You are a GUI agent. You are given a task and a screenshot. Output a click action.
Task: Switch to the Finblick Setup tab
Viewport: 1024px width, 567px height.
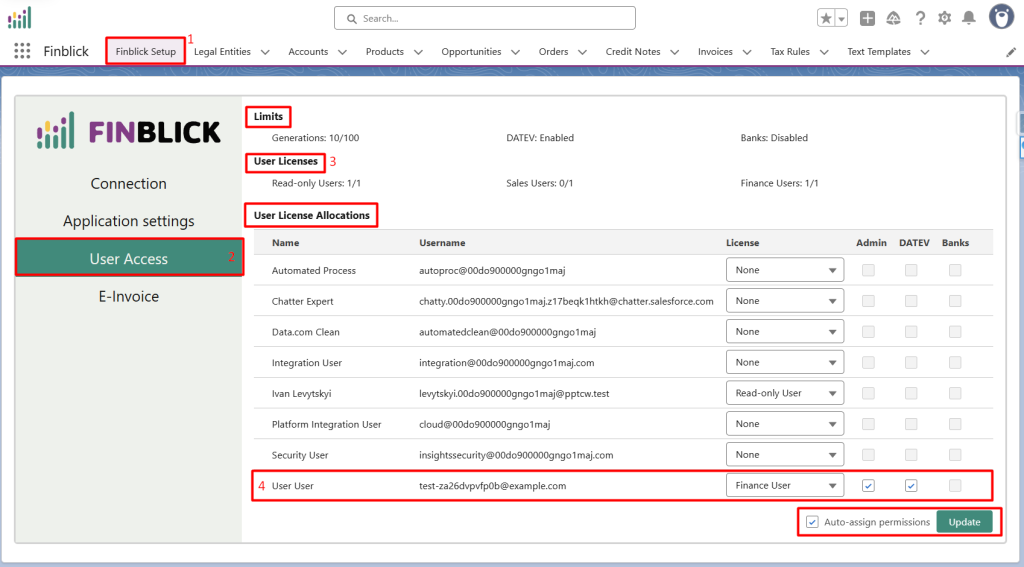pyautogui.click(x=145, y=52)
